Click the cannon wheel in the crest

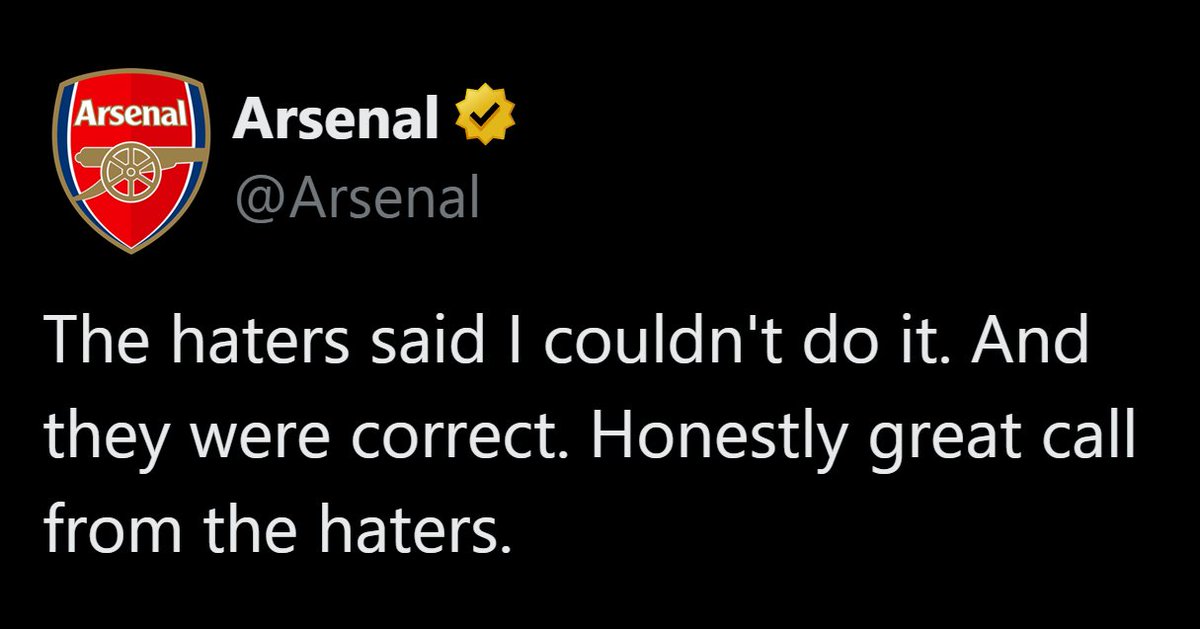pyautogui.click(x=126, y=174)
